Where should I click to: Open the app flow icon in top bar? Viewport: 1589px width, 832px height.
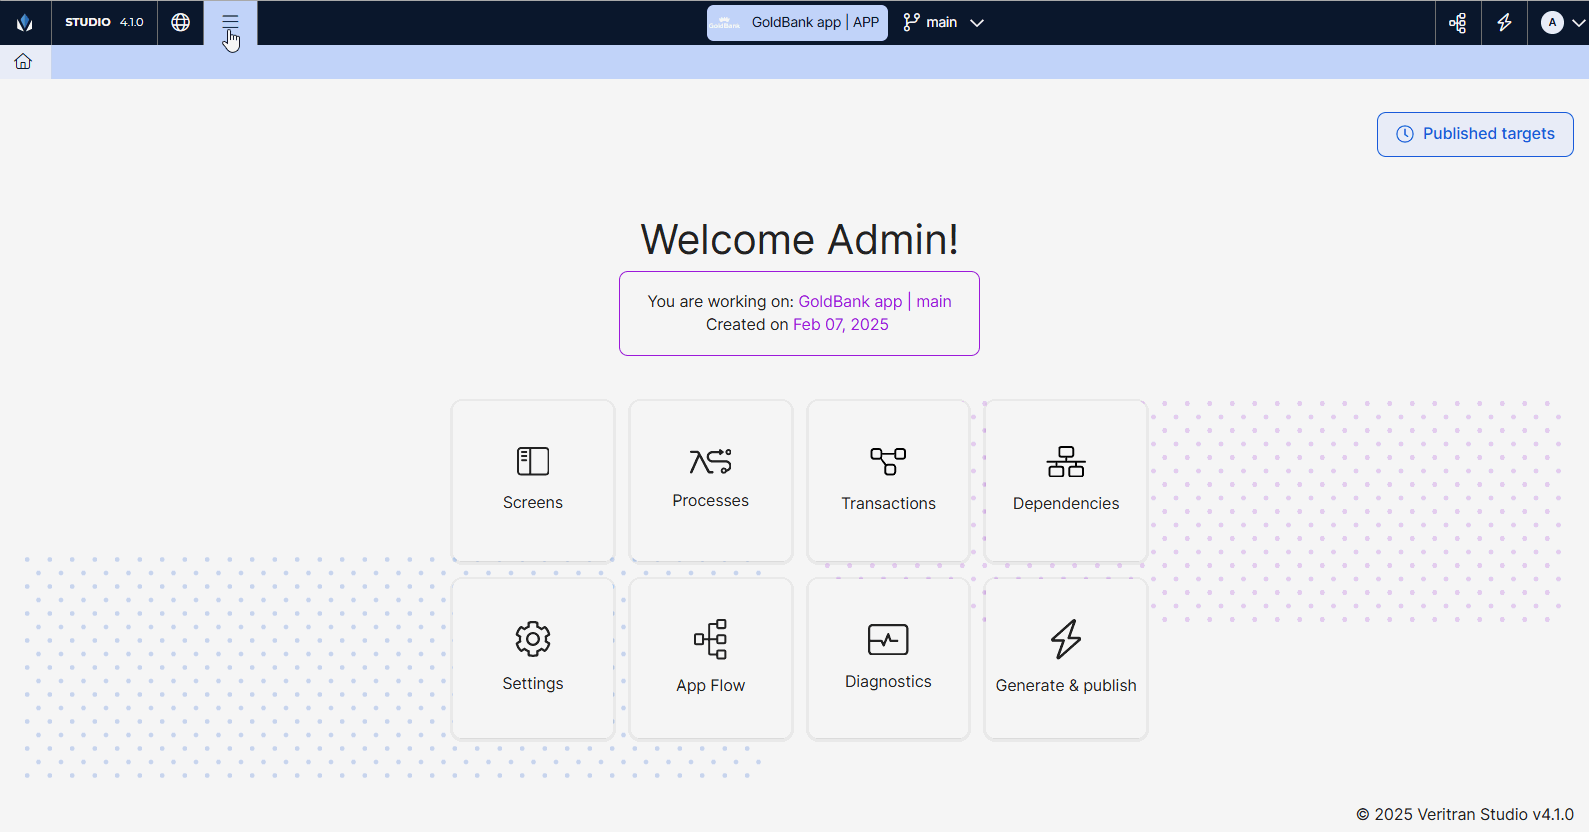click(x=1458, y=22)
